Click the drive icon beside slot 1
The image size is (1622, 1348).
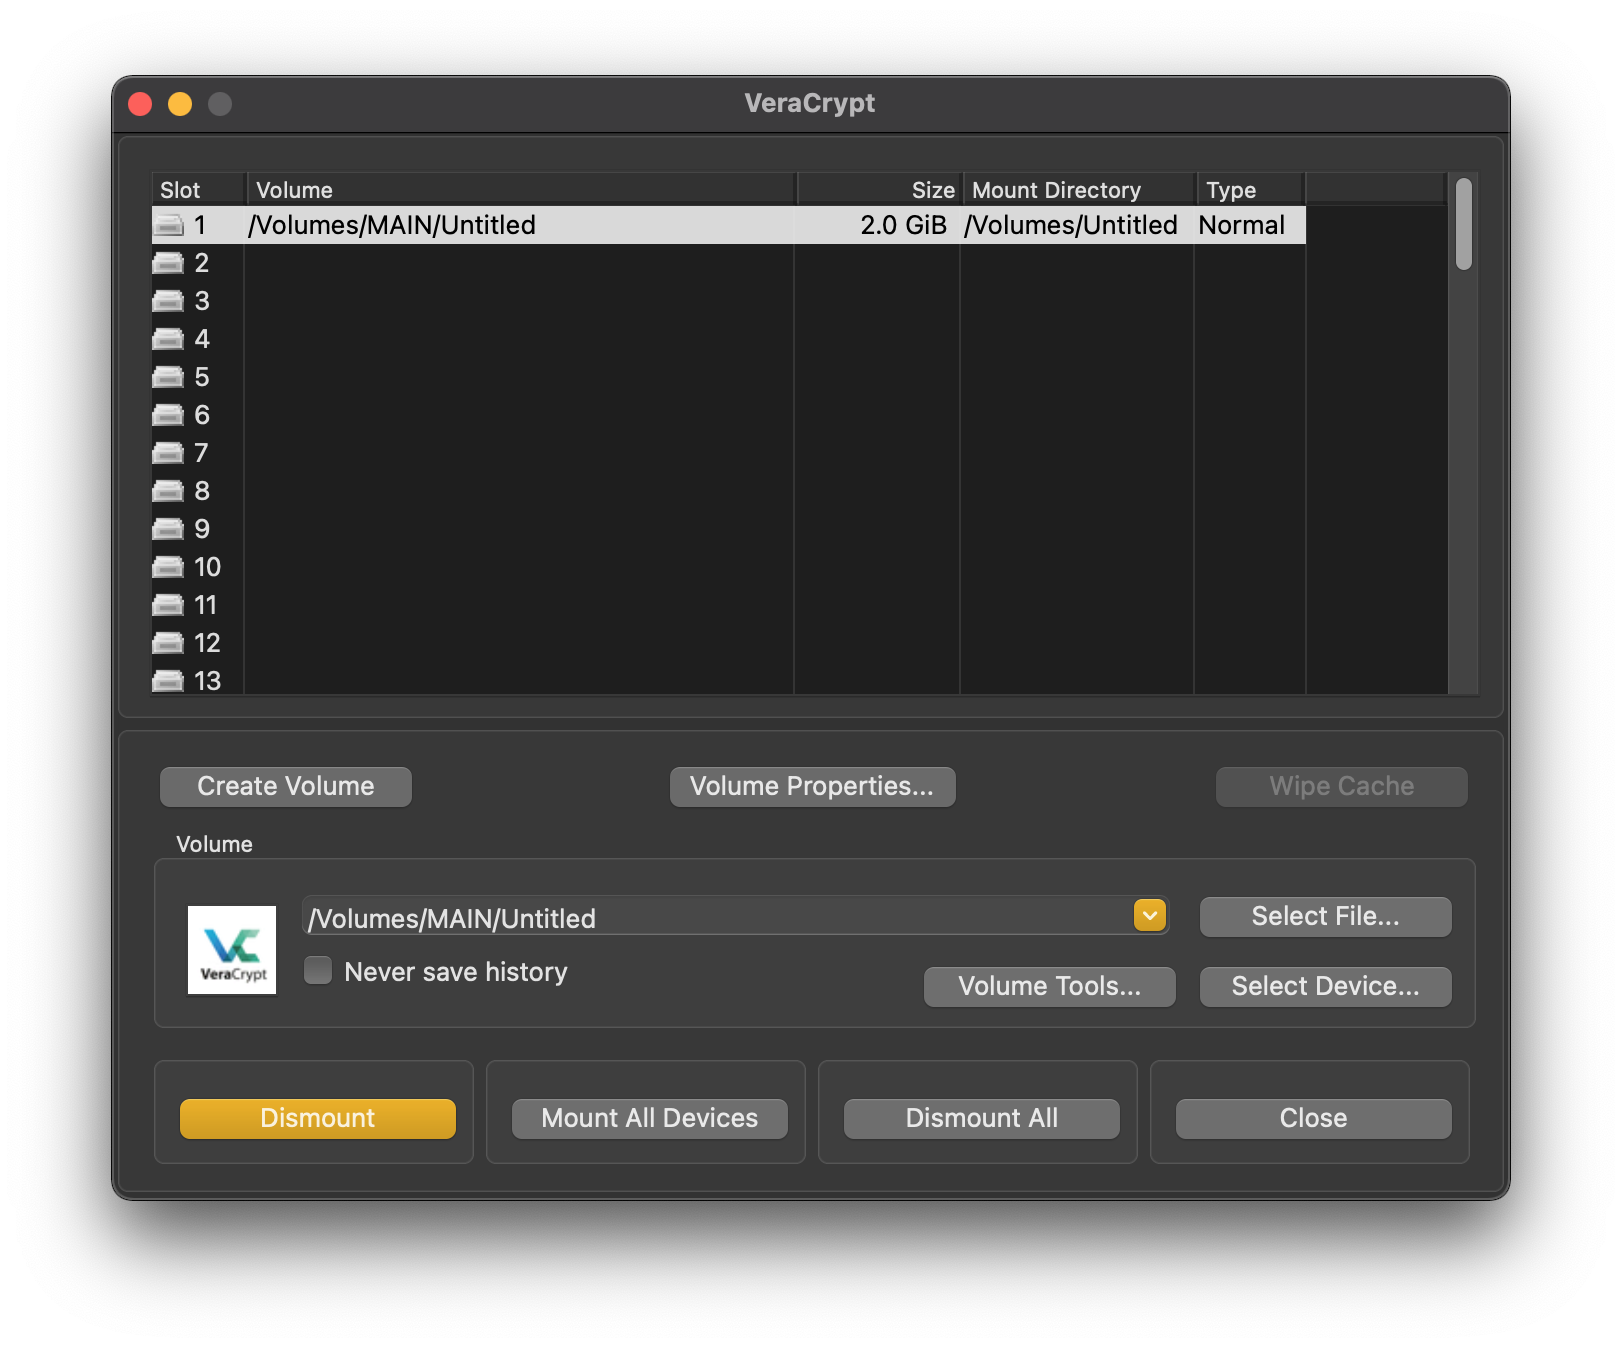tap(167, 225)
